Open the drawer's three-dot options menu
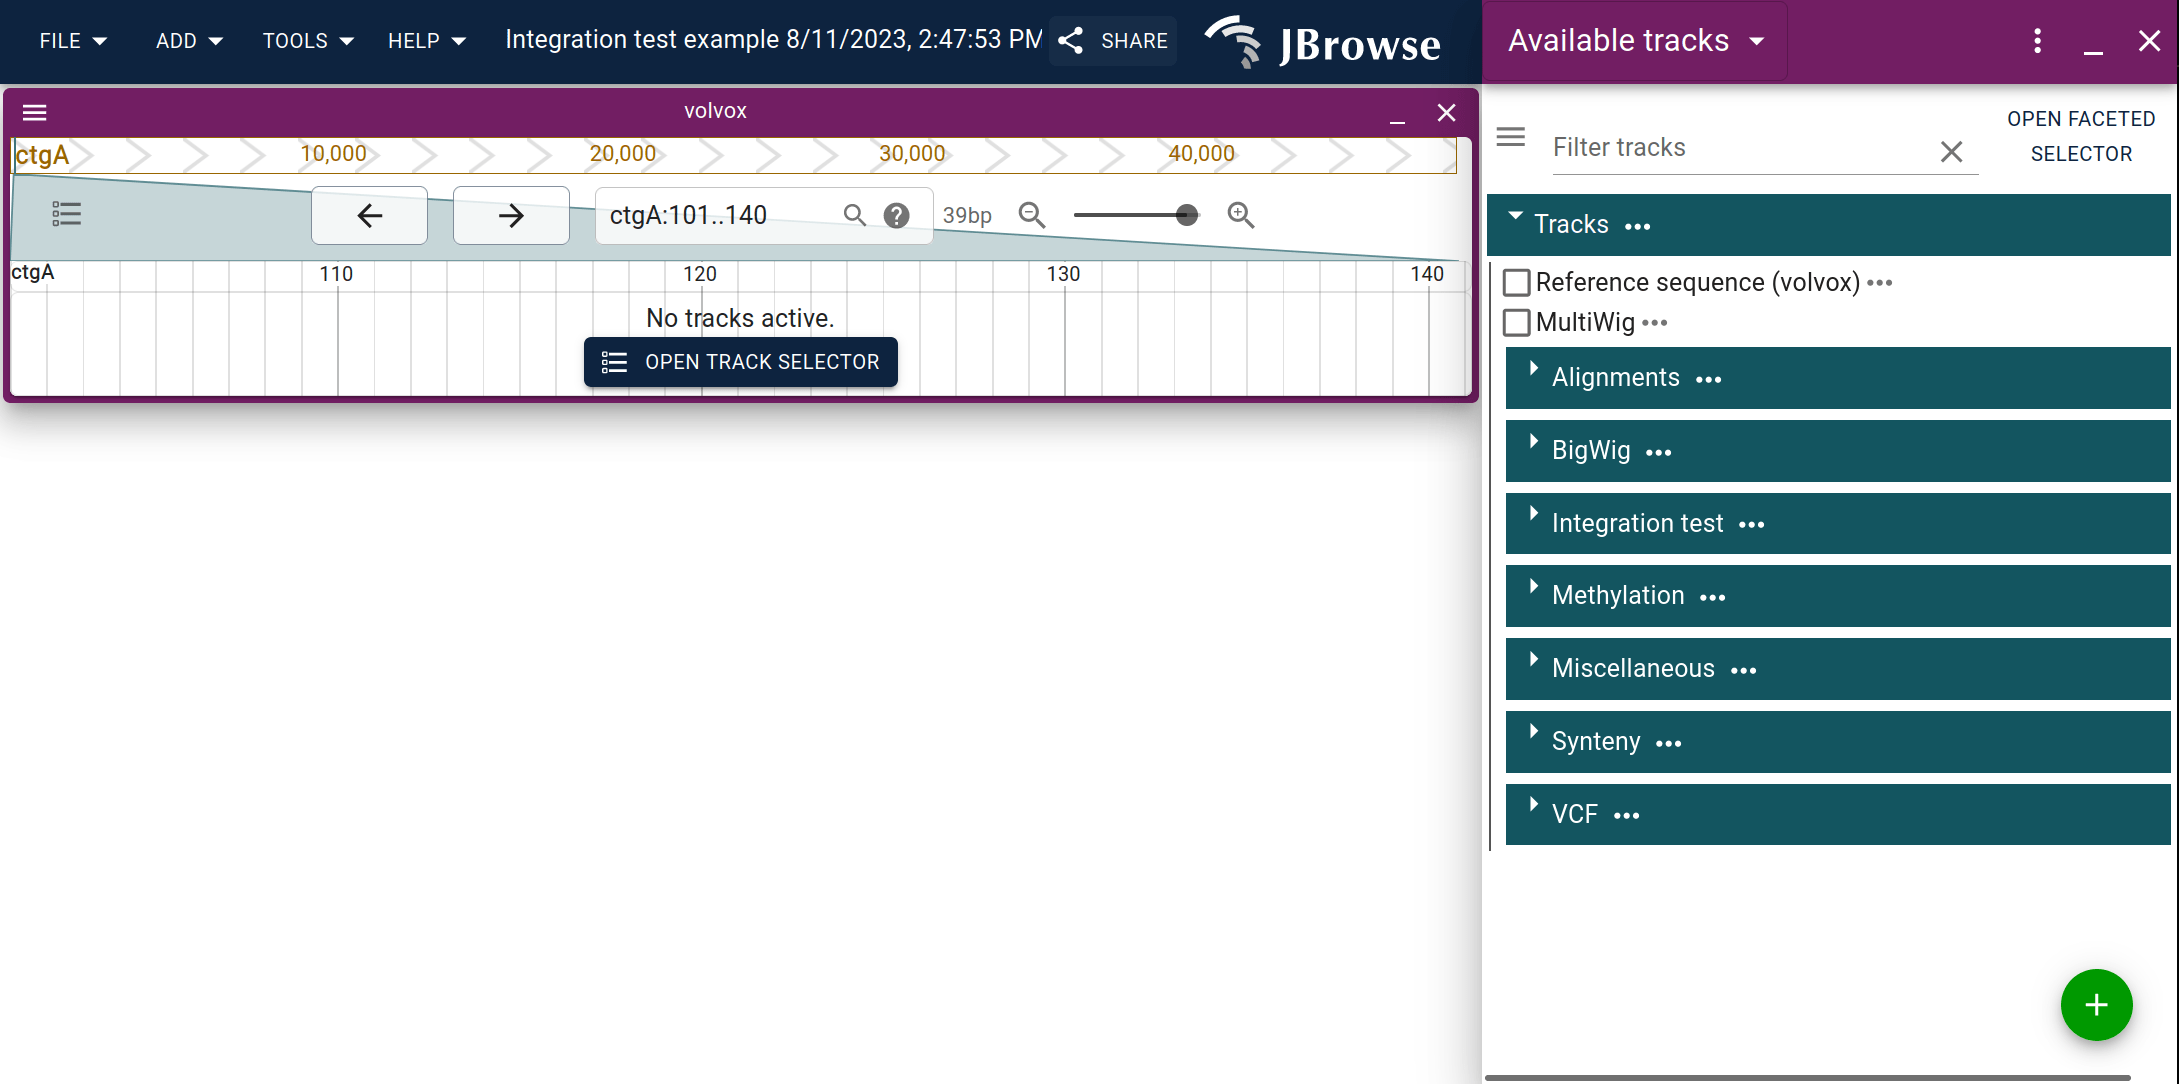The height and width of the screenshot is (1084, 2179). click(x=2037, y=41)
